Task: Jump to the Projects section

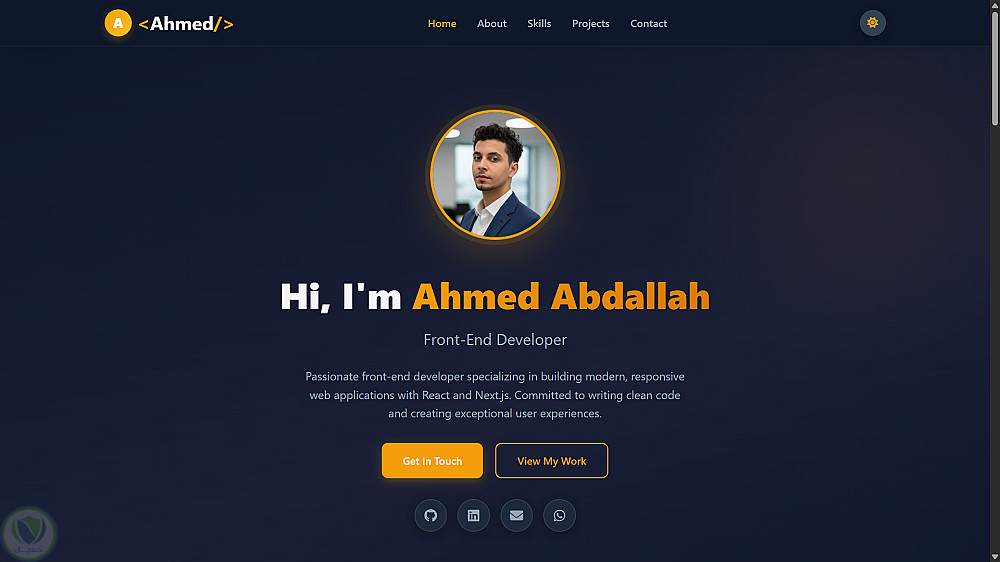Action: (591, 24)
